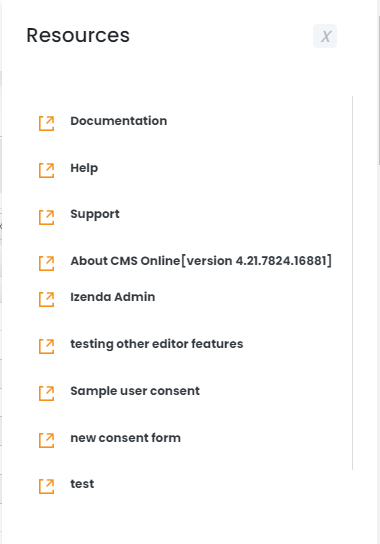Open About CMS Online version link
Screen dimensions: 380x544
(x=201, y=261)
